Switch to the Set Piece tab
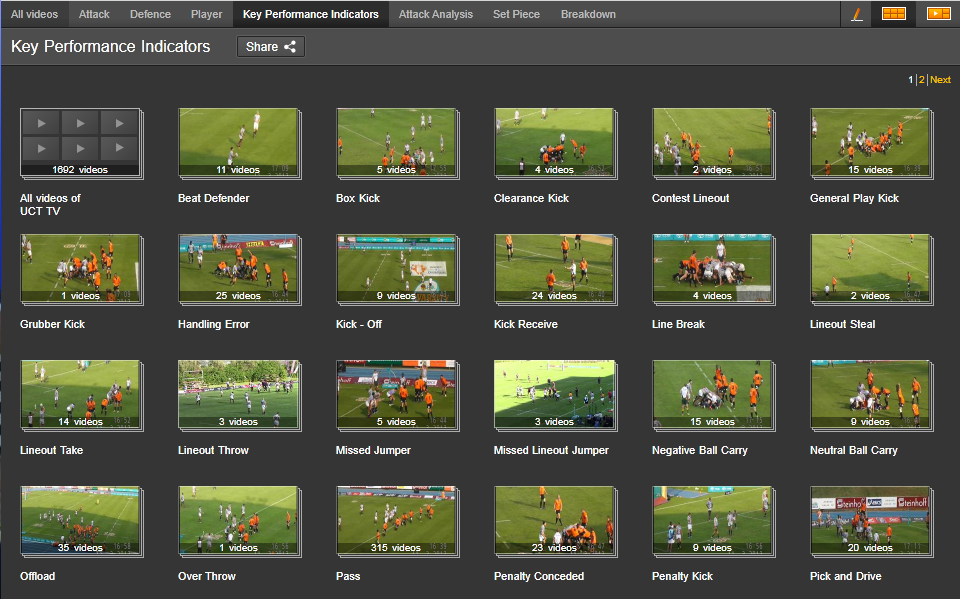Viewport: 960px width, 599px height. pyautogui.click(x=516, y=14)
